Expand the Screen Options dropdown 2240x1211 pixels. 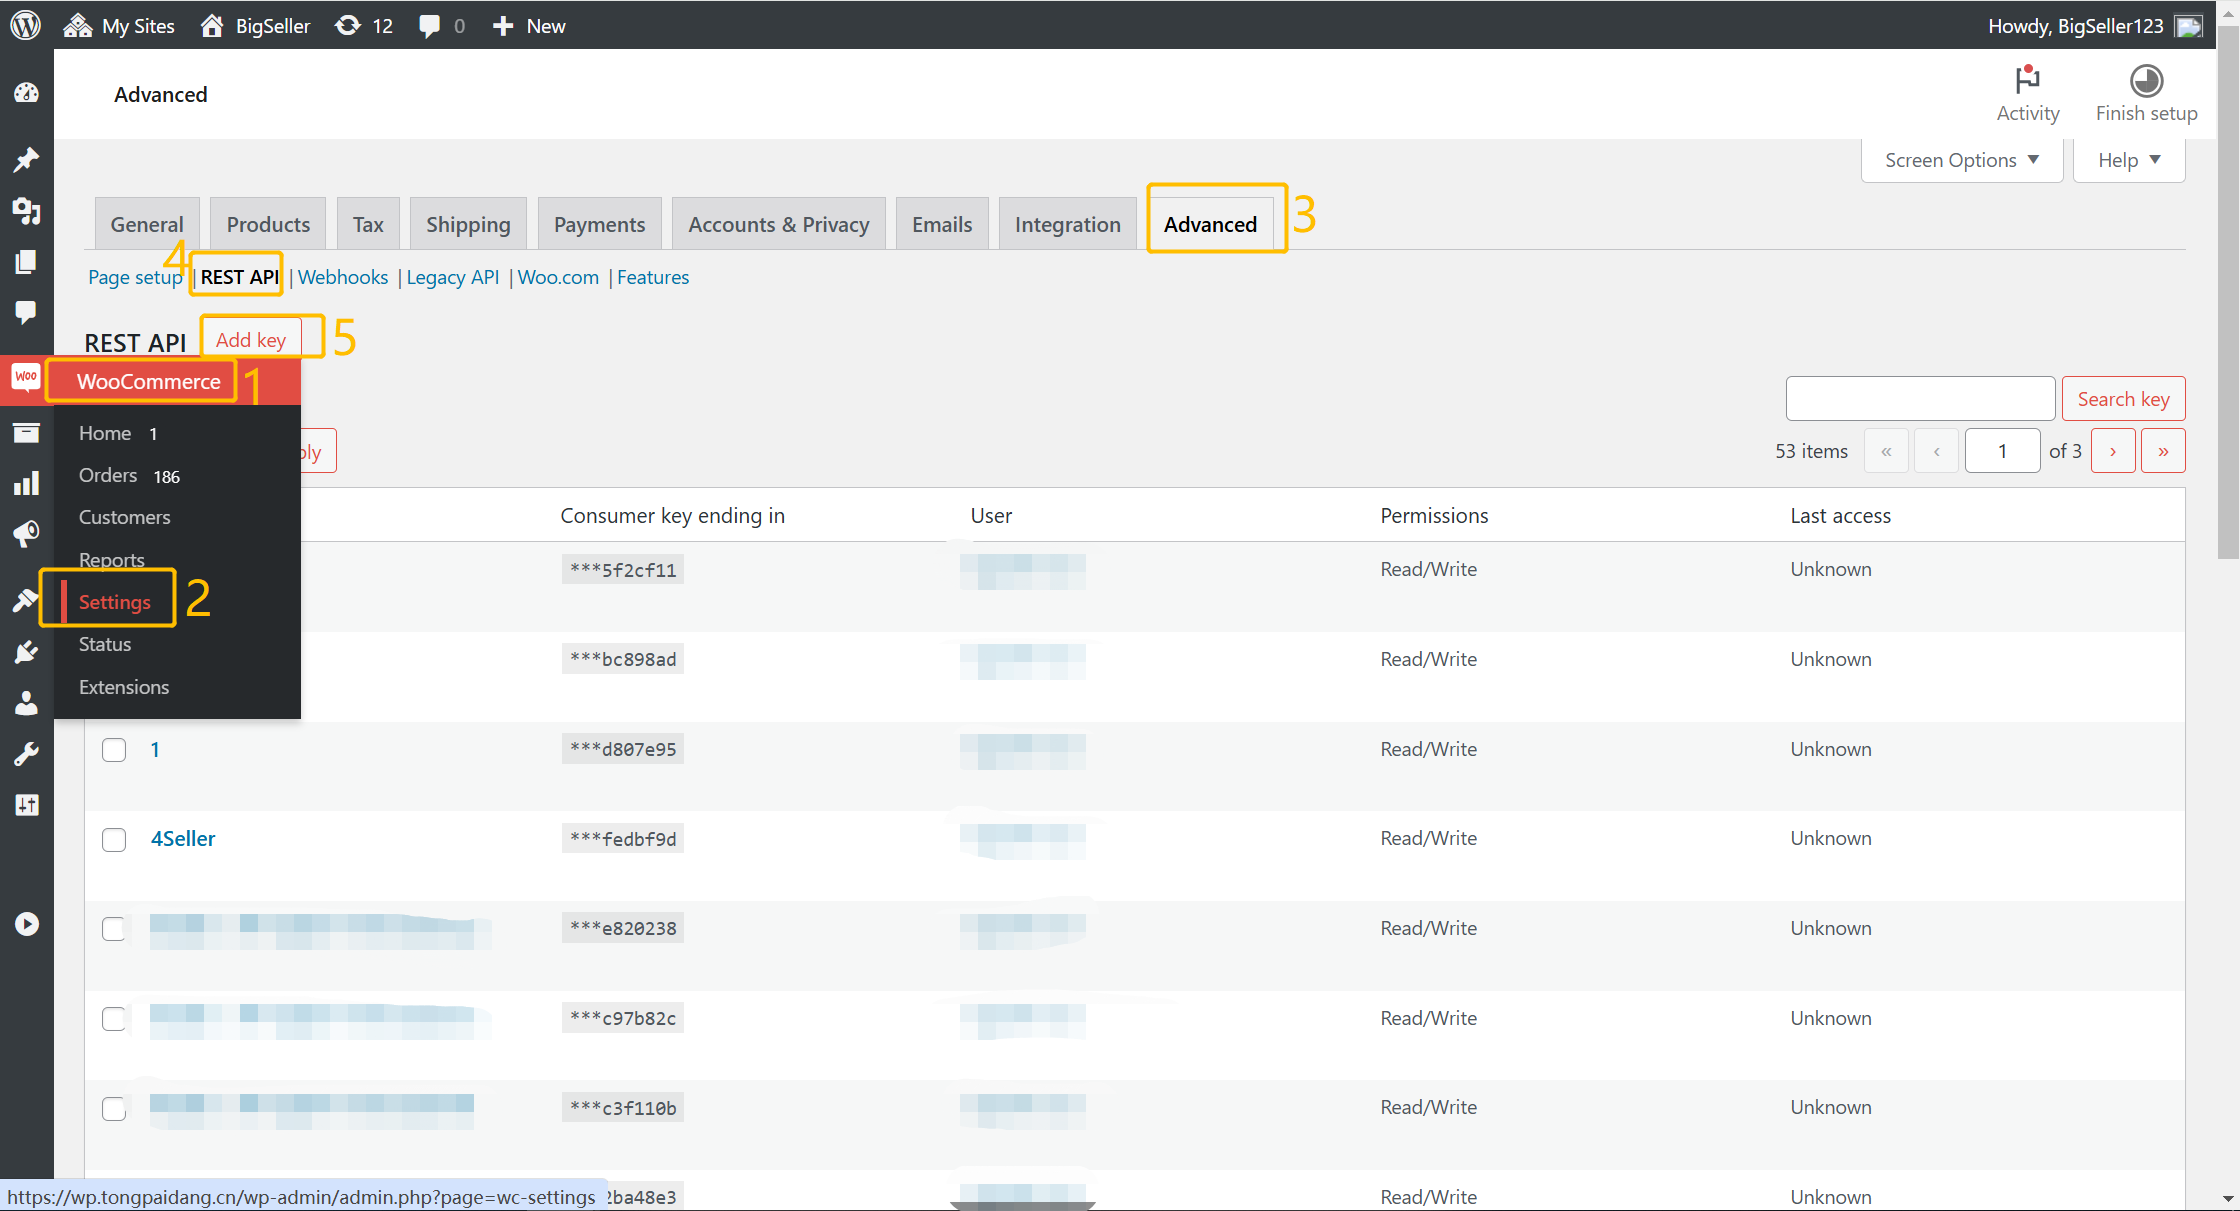pyautogui.click(x=1961, y=160)
